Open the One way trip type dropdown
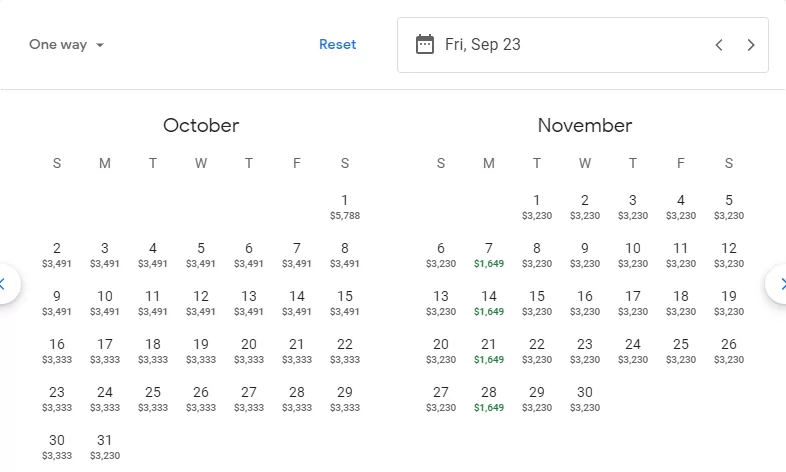This screenshot has height=472, width=786. pyautogui.click(x=66, y=45)
